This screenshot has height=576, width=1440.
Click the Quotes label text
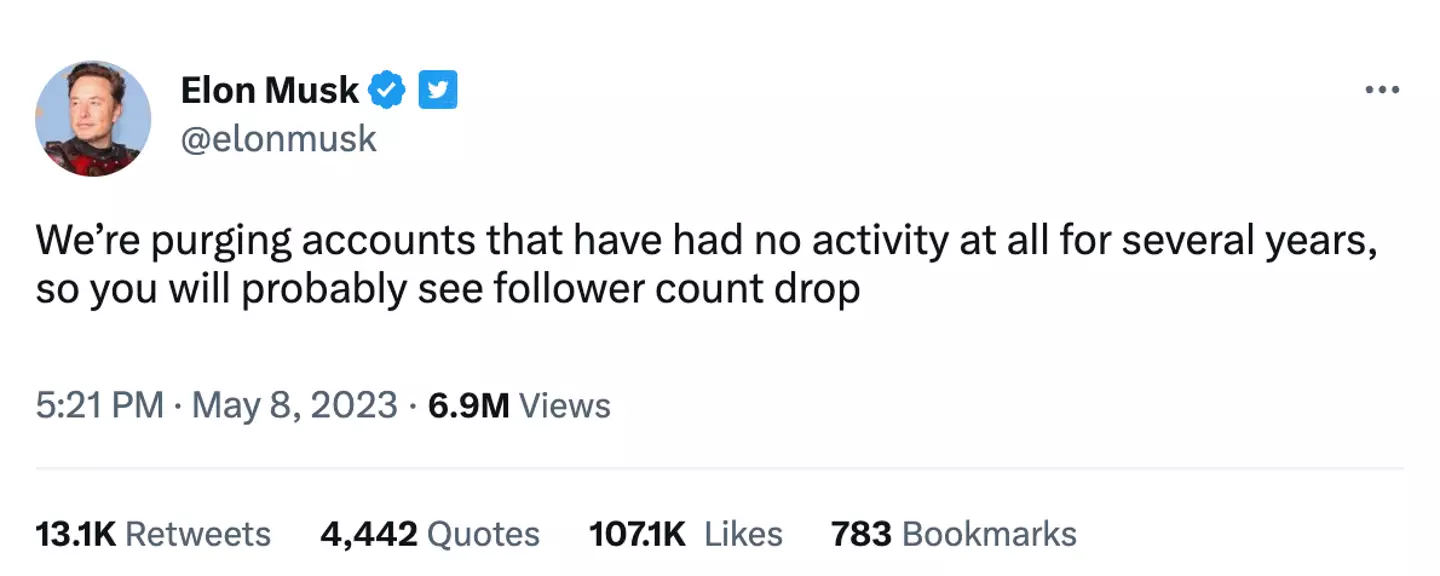[483, 534]
